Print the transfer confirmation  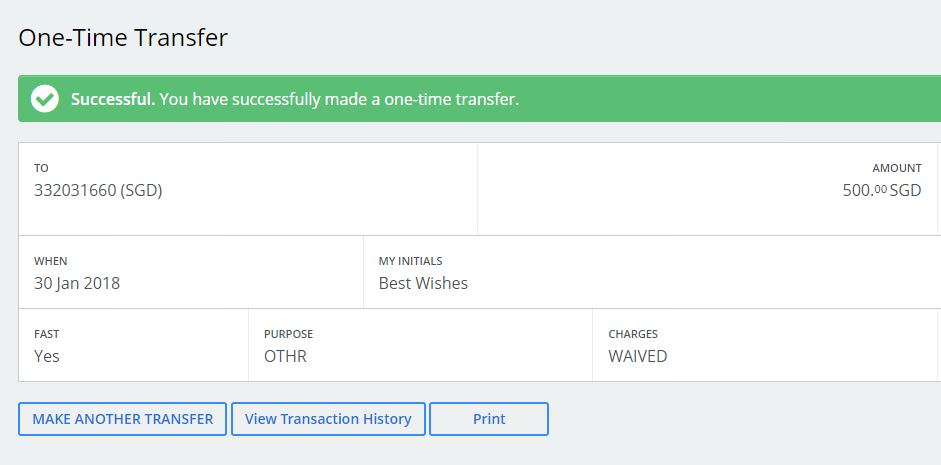click(x=489, y=419)
